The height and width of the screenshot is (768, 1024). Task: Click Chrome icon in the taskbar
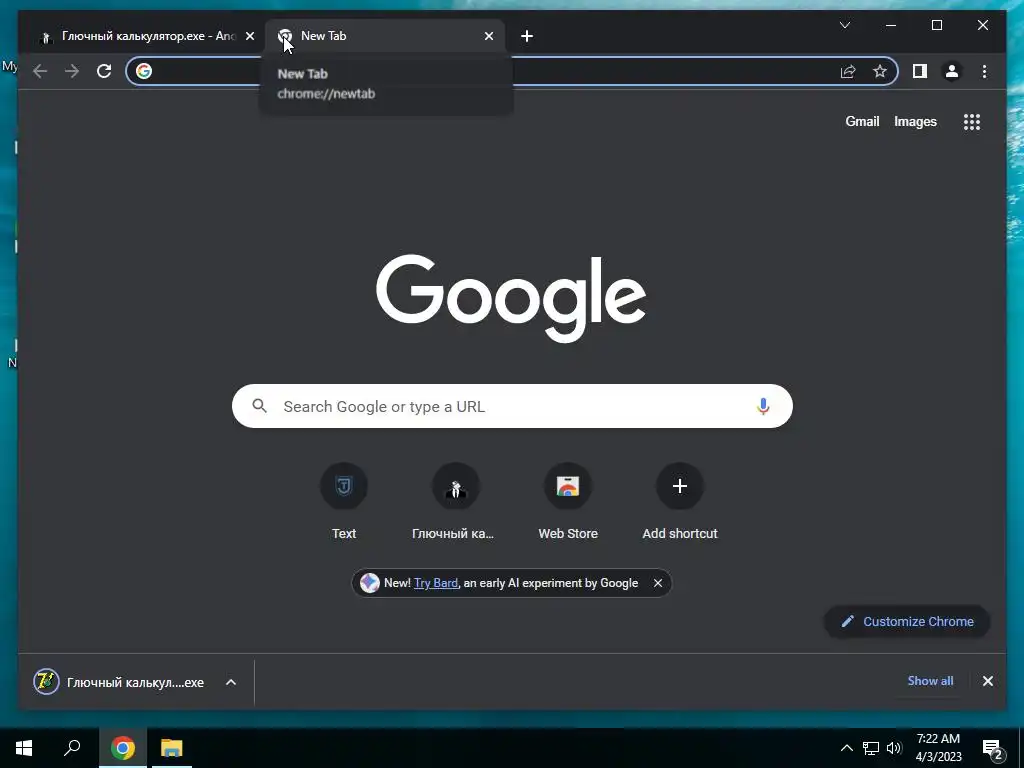(x=123, y=748)
